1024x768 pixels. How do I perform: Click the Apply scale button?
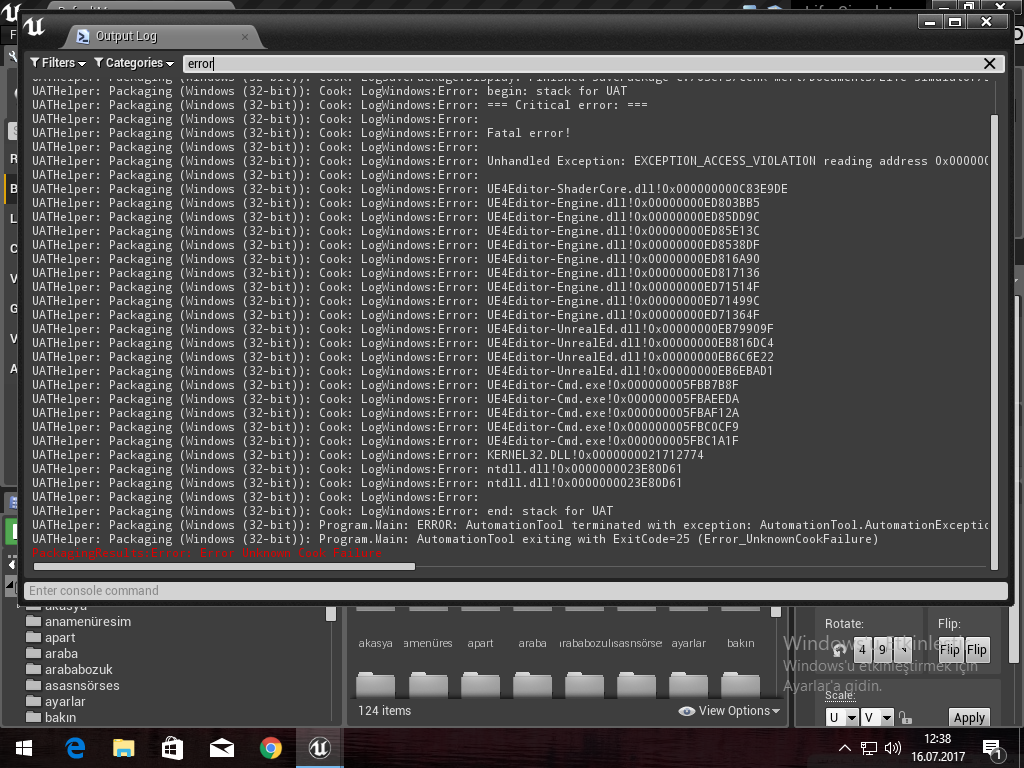[969, 718]
